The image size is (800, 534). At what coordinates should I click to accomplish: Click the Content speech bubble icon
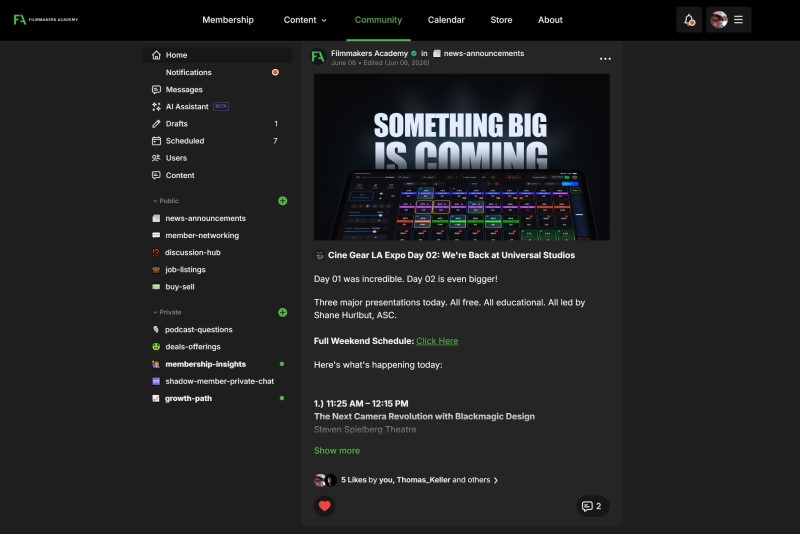(156, 175)
